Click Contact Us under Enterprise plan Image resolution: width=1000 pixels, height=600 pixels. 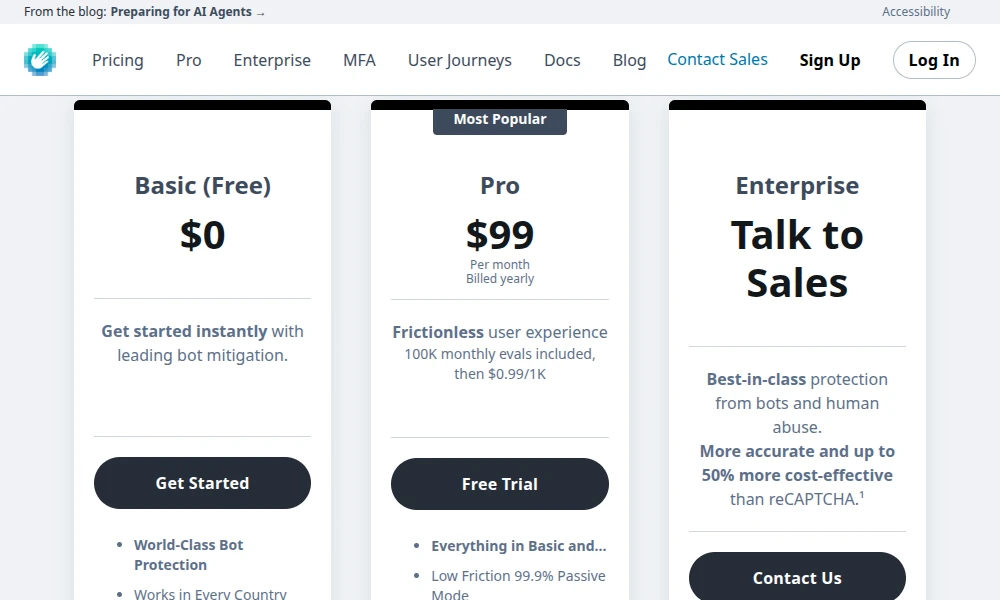(x=797, y=578)
